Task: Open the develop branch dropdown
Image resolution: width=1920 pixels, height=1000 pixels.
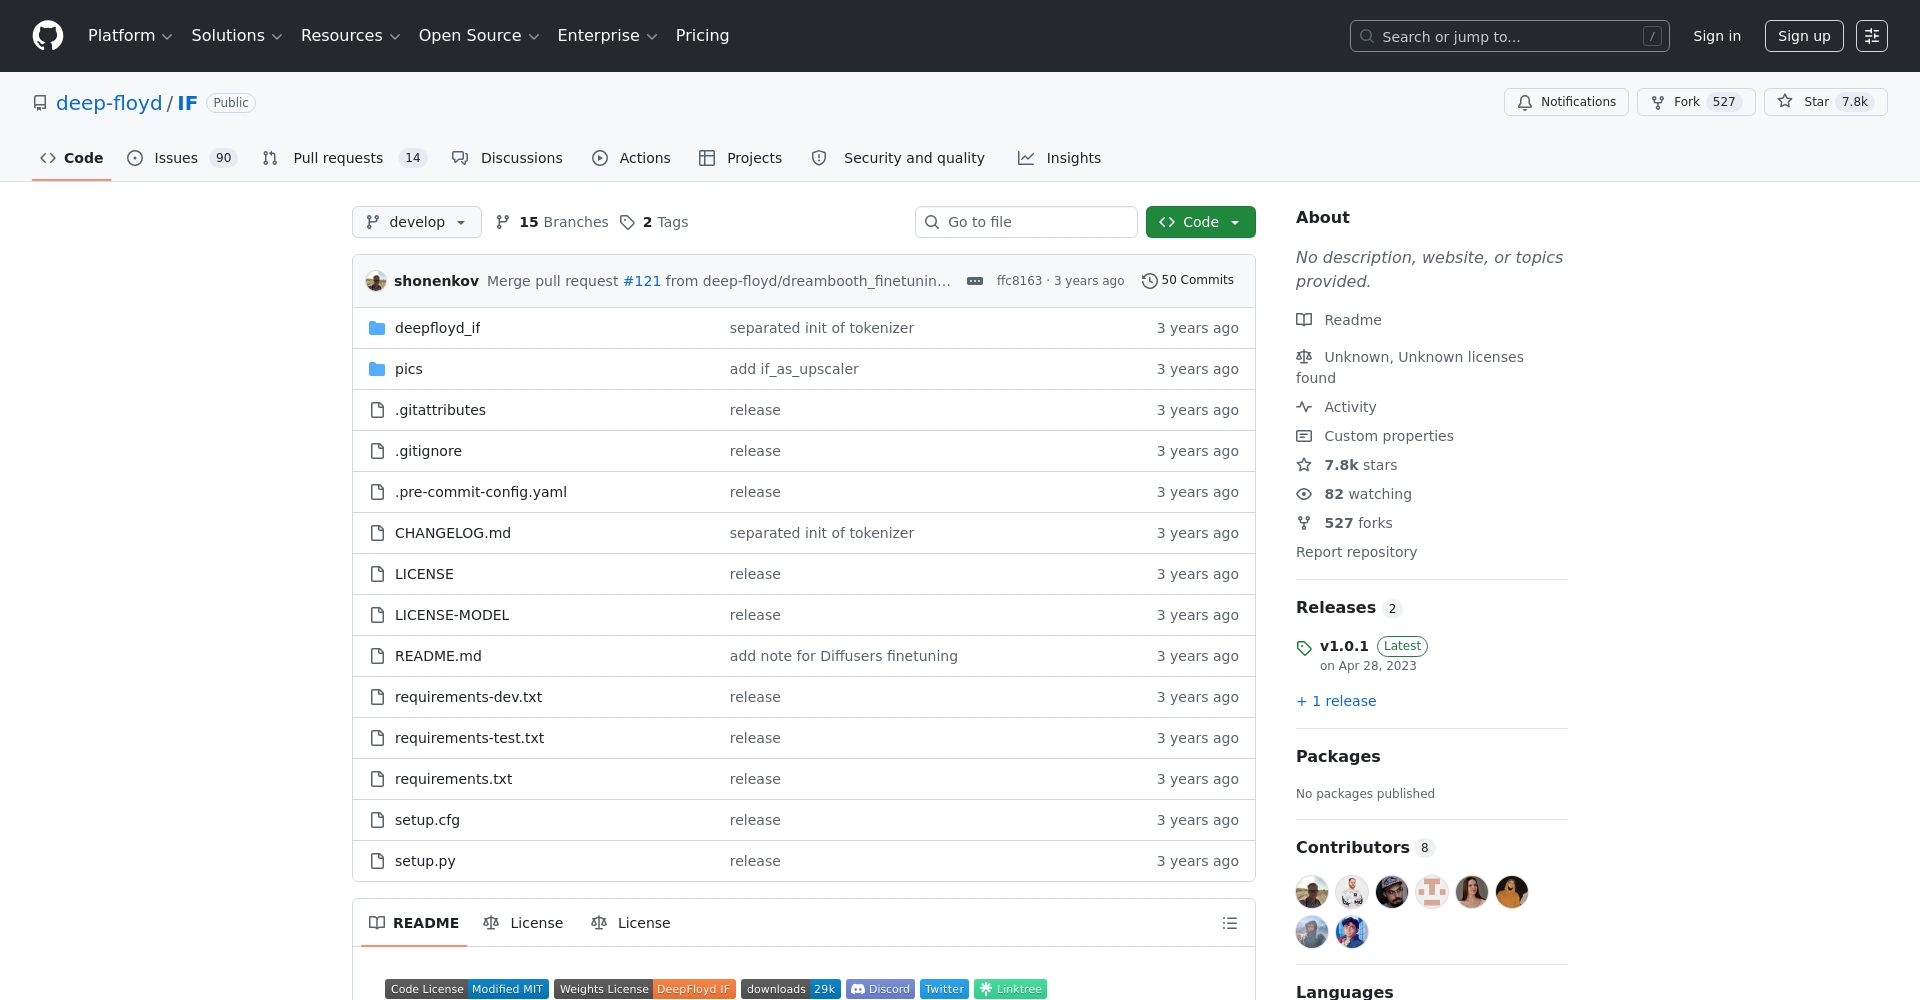Action: [416, 222]
